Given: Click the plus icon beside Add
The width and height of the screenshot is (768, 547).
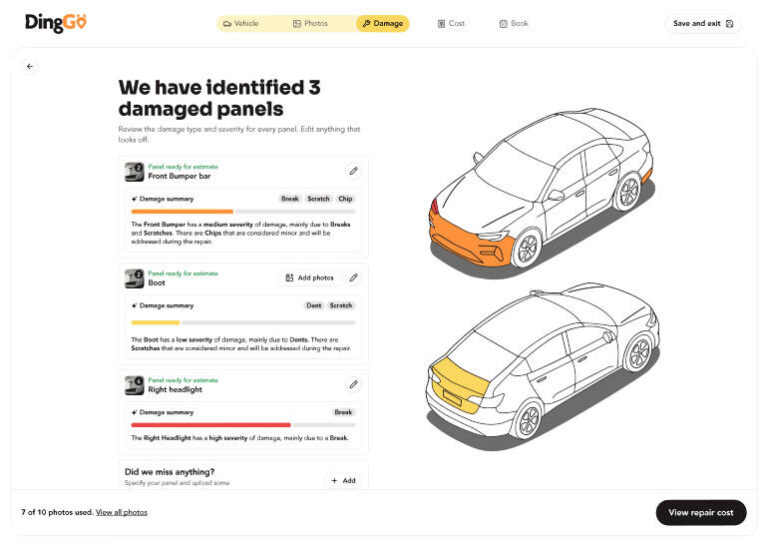Looking at the screenshot, I should pos(335,480).
